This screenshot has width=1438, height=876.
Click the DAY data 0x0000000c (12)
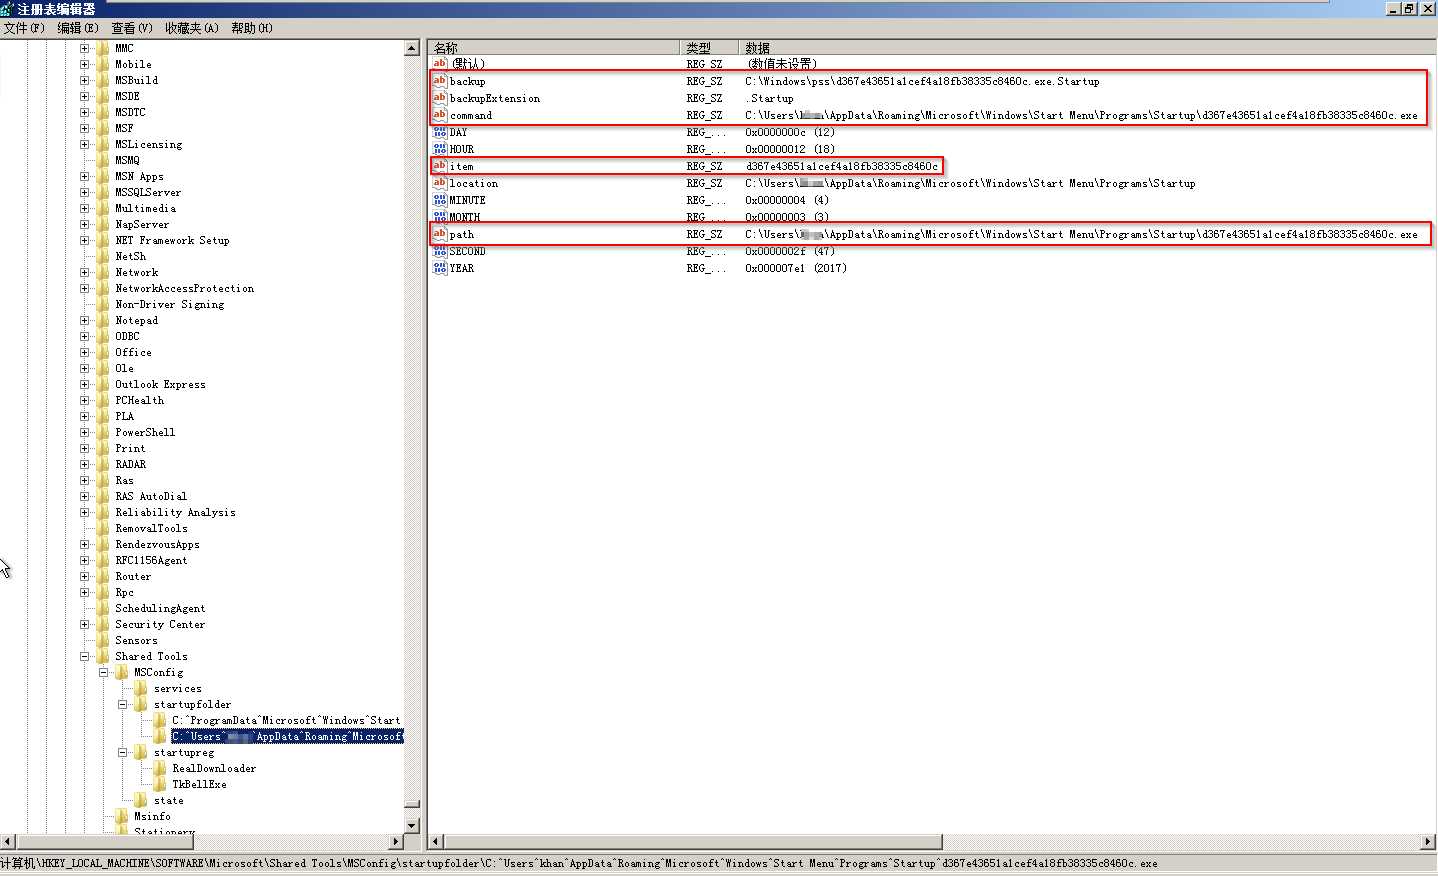[x=789, y=132]
